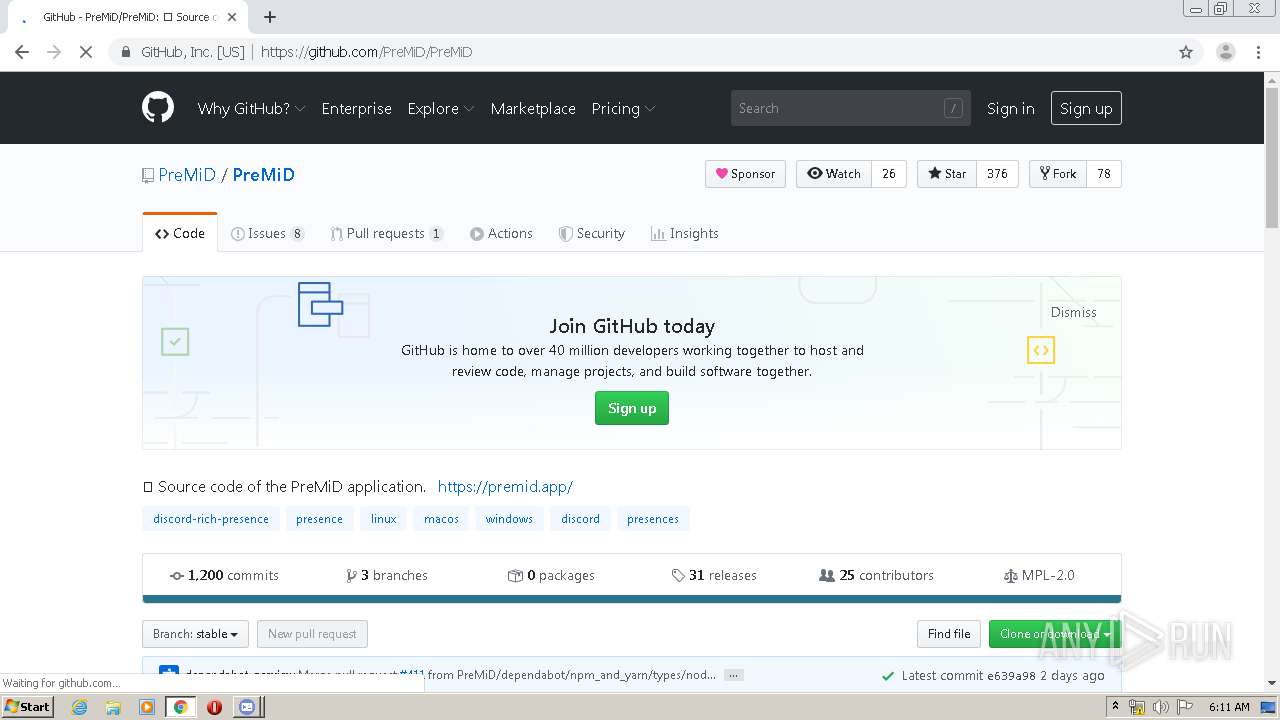Image resolution: width=1280 pixels, height=720 pixels.
Task: Open the Action Center flag icon
Action: tap(1184, 707)
